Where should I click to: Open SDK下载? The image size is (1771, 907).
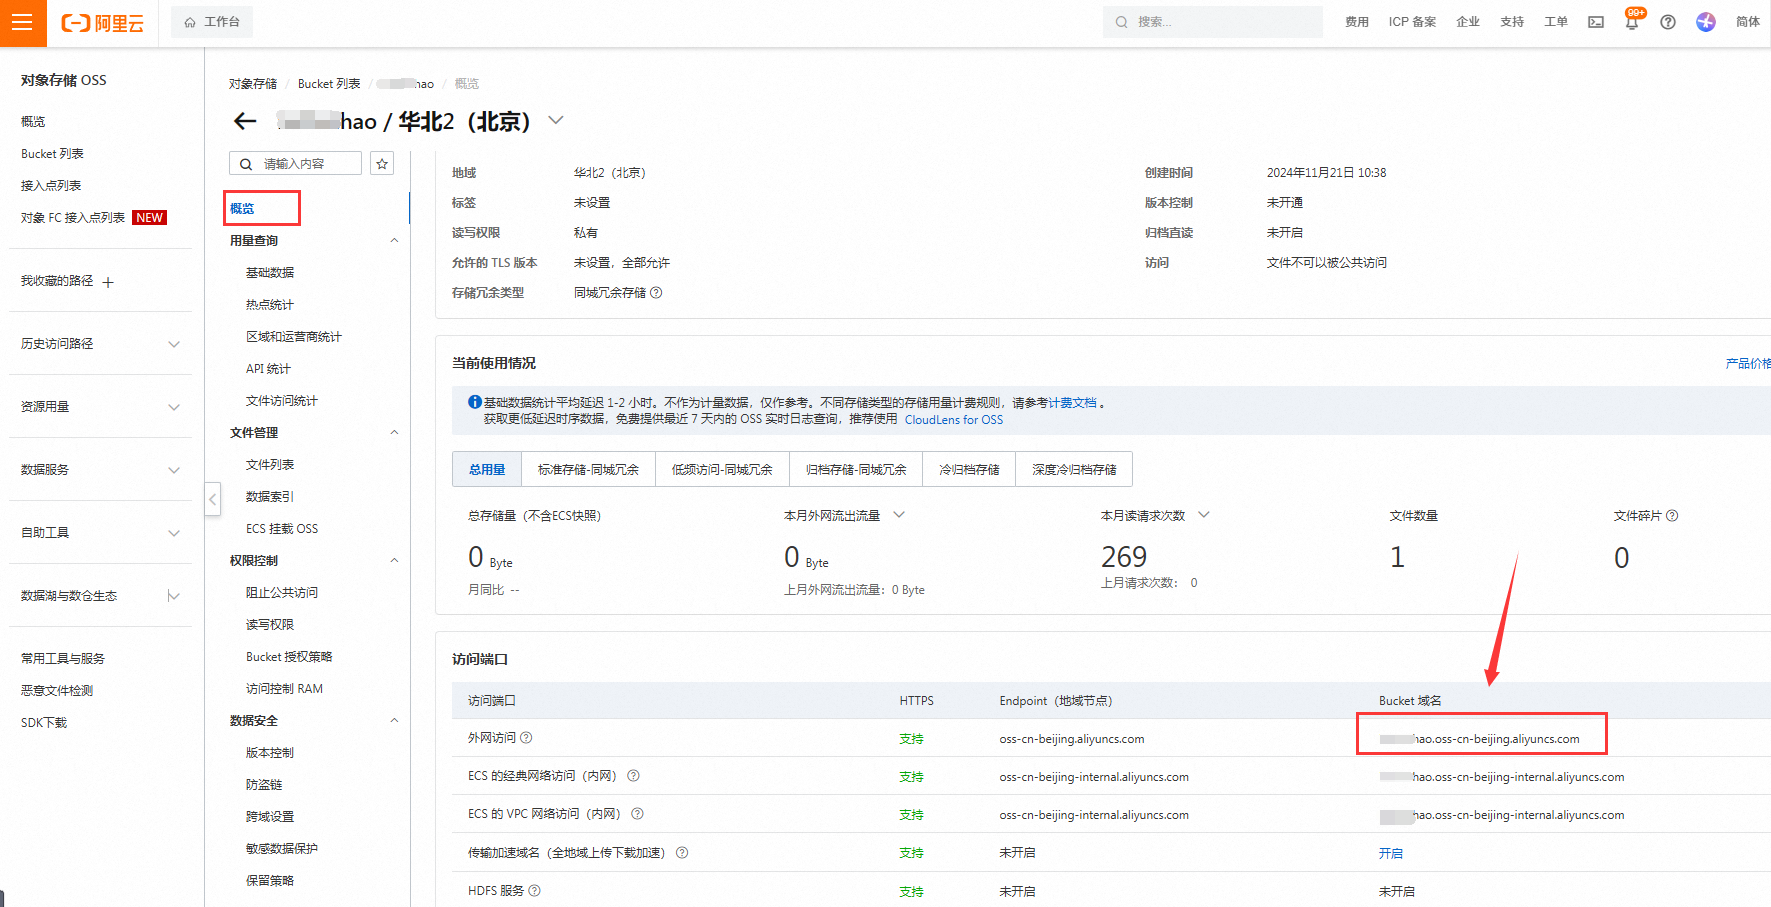coord(44,722)
